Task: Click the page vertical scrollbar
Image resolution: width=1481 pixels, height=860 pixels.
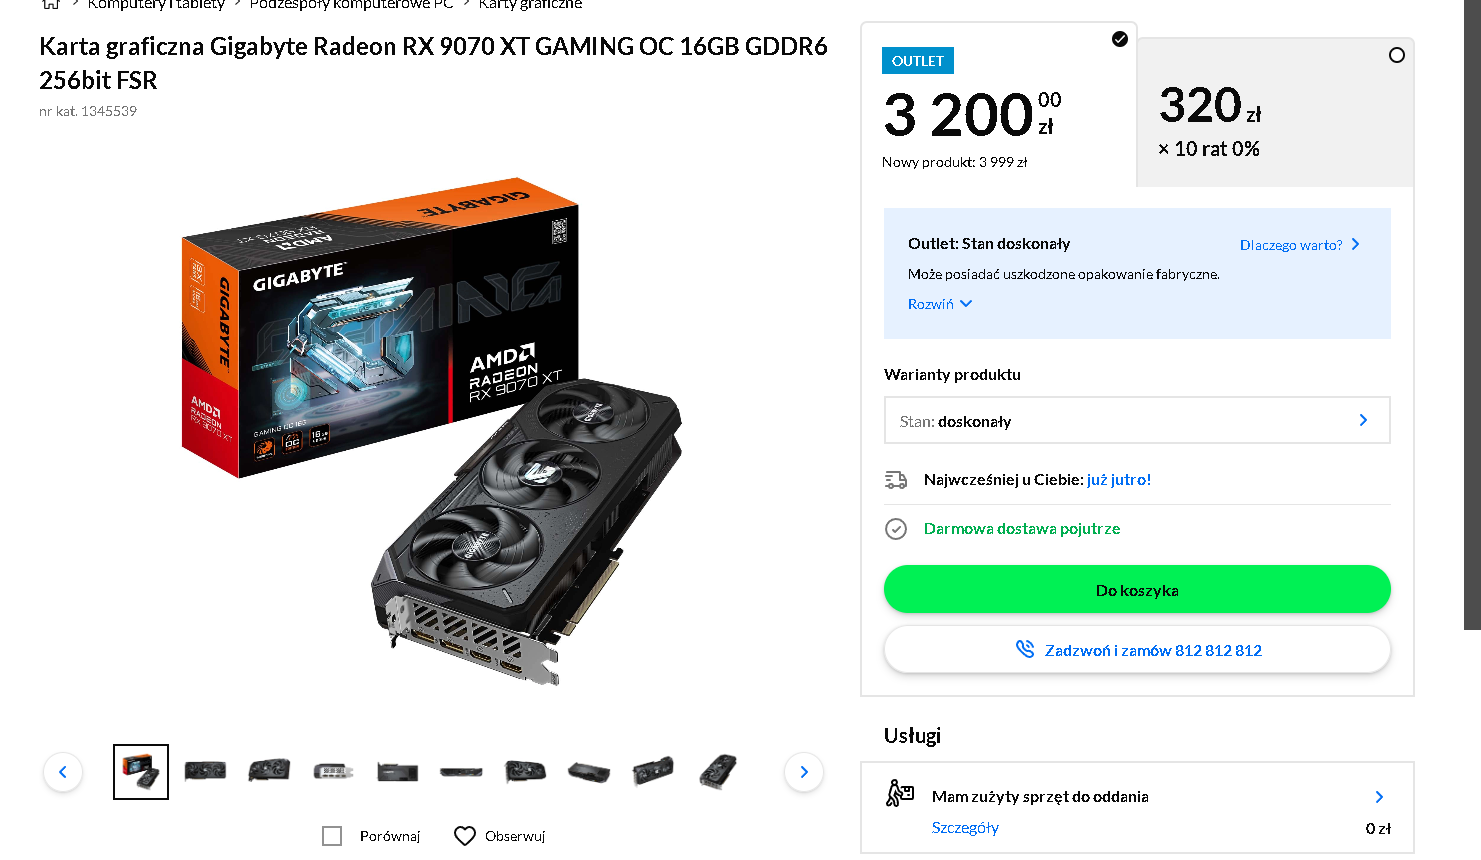Action: coord(1472,315)
